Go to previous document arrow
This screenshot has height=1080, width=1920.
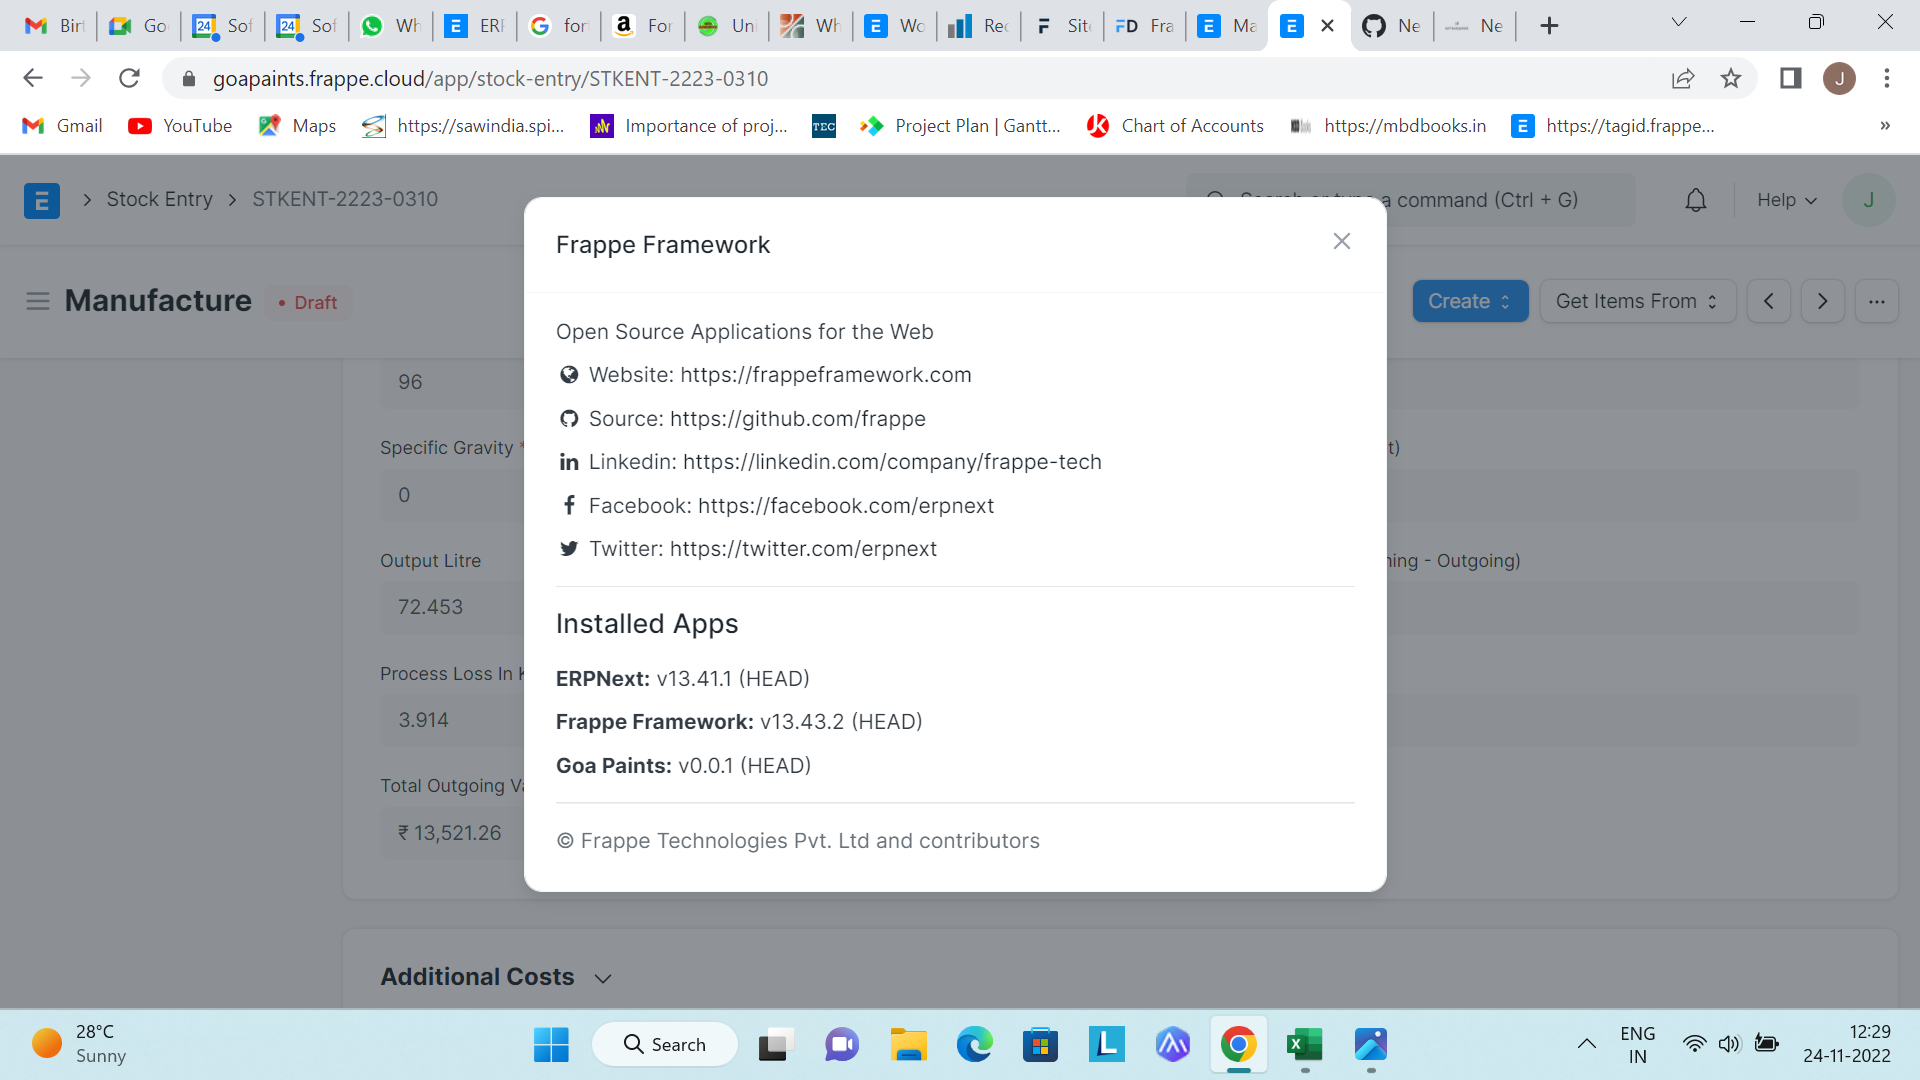[1768, 301]
